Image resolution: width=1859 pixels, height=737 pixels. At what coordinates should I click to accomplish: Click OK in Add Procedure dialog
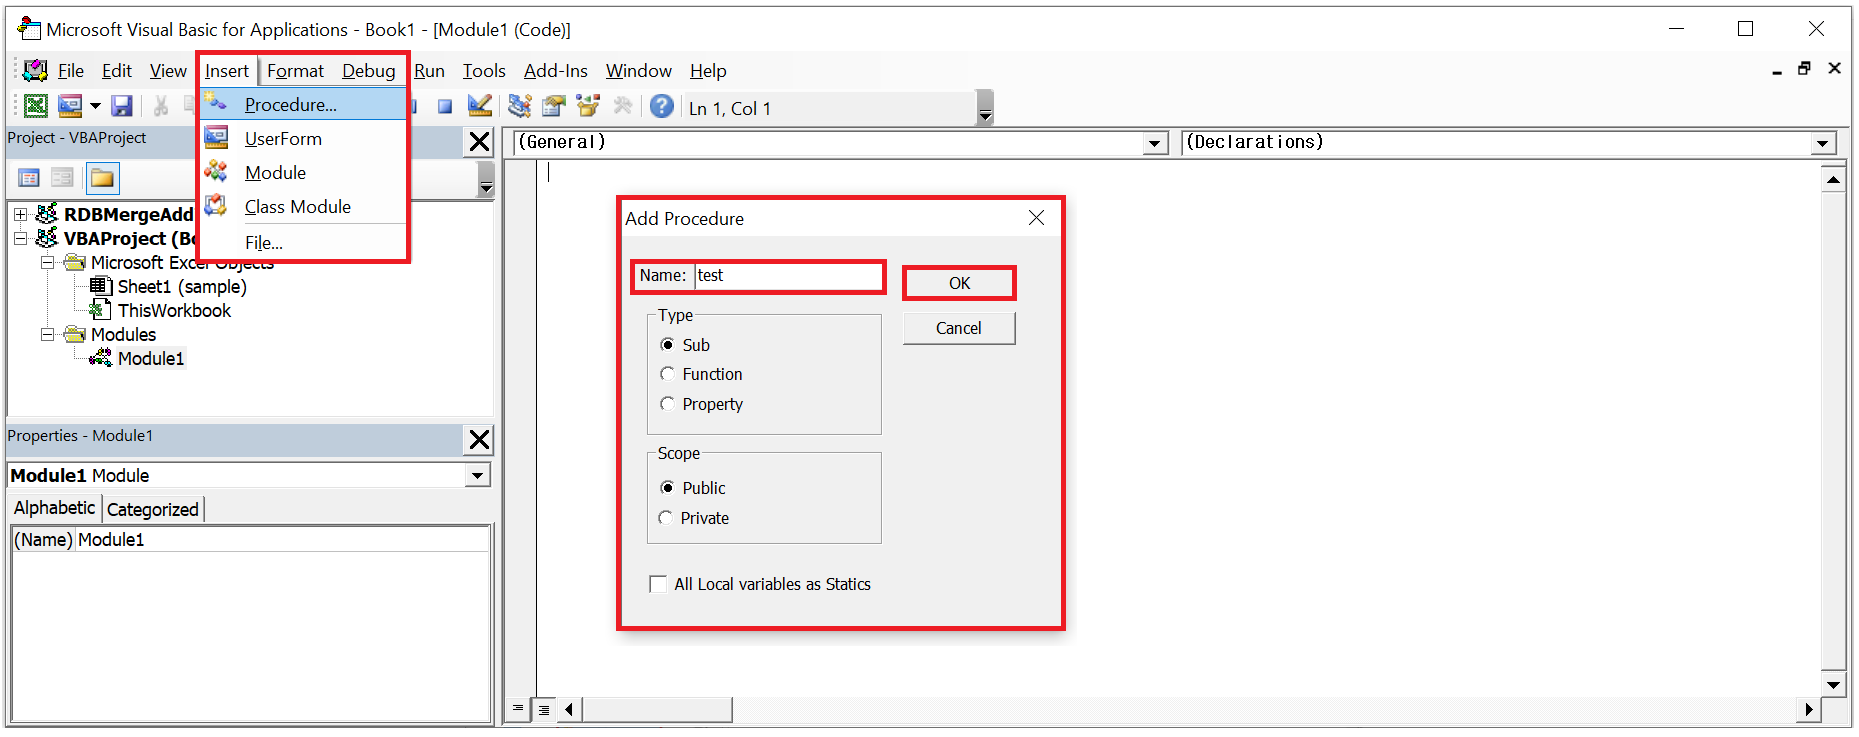(x=959, y=283)
